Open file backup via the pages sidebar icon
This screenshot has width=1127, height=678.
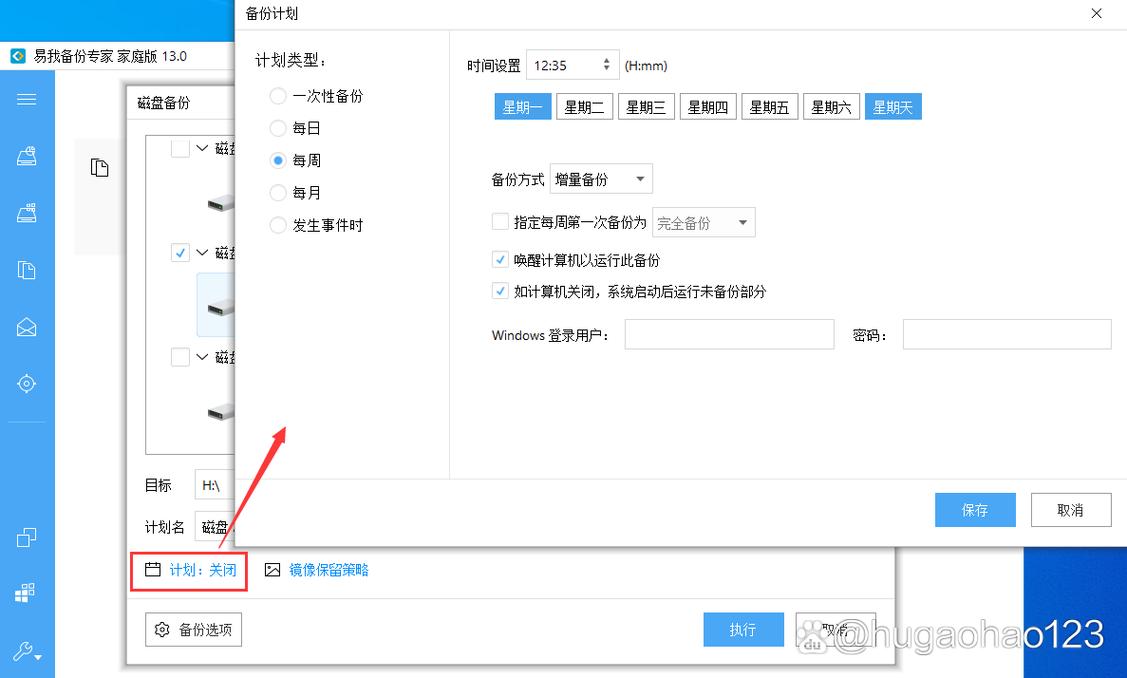point(27,270)
